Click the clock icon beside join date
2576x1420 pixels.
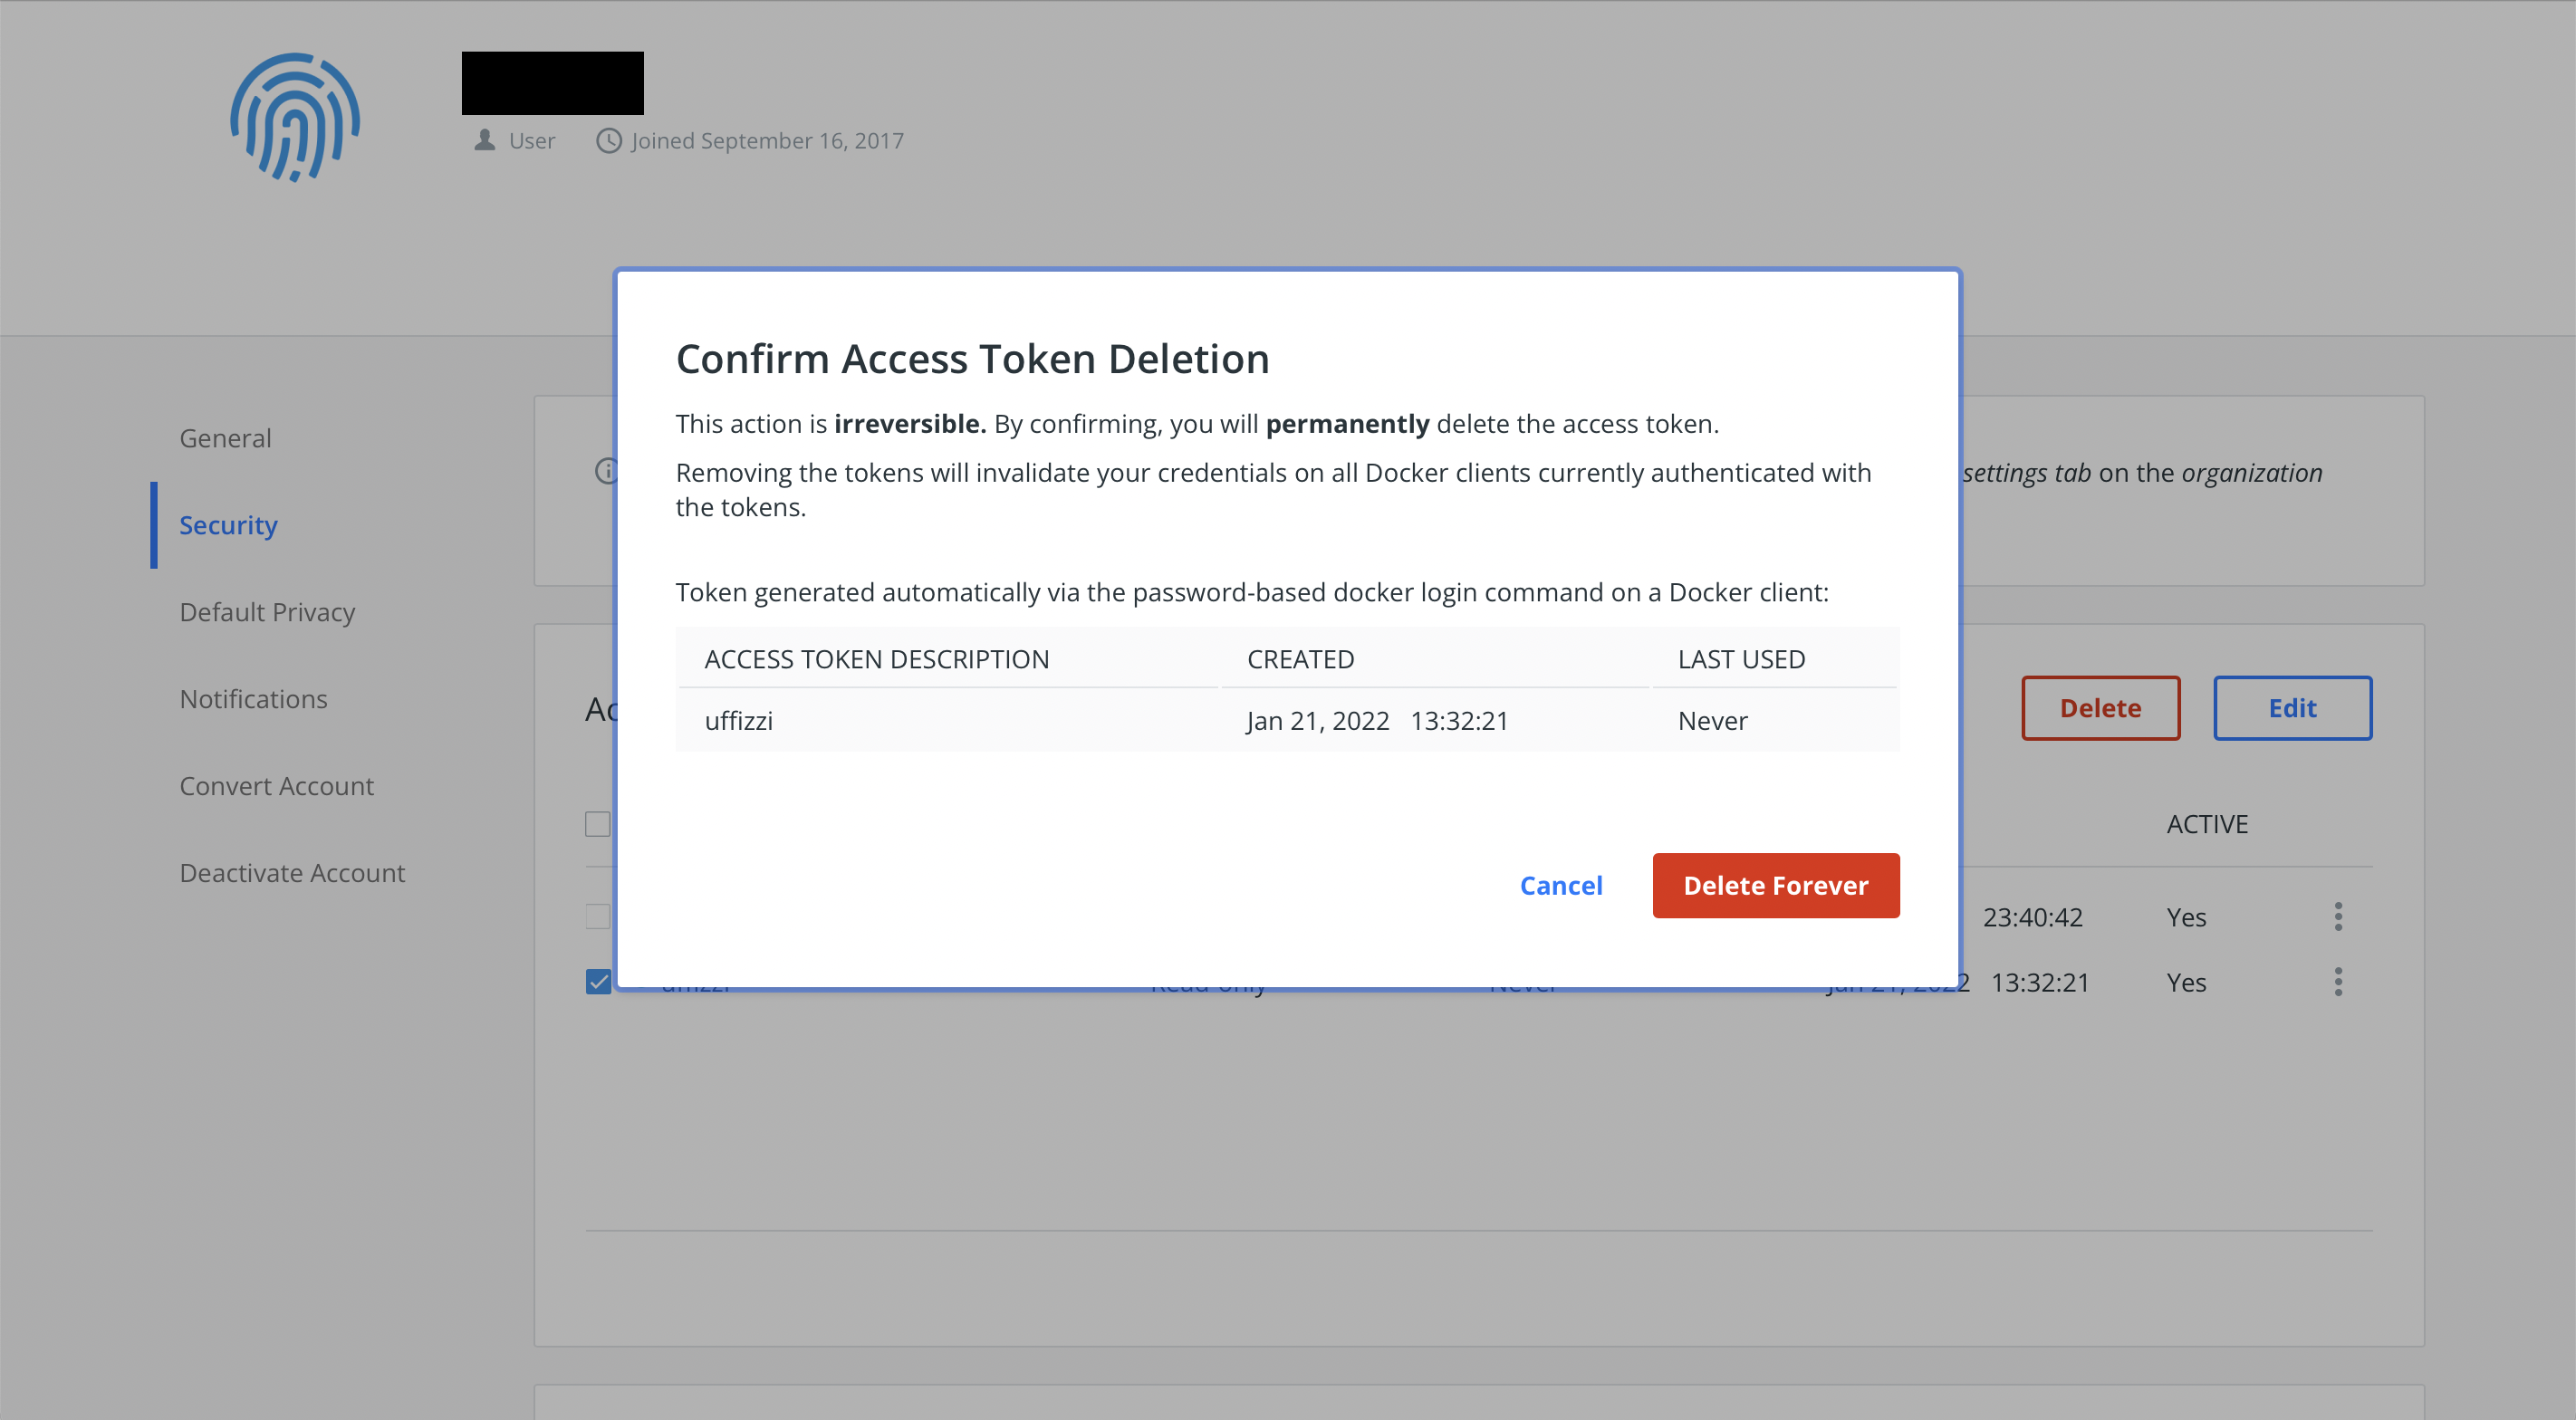point(608,140)
